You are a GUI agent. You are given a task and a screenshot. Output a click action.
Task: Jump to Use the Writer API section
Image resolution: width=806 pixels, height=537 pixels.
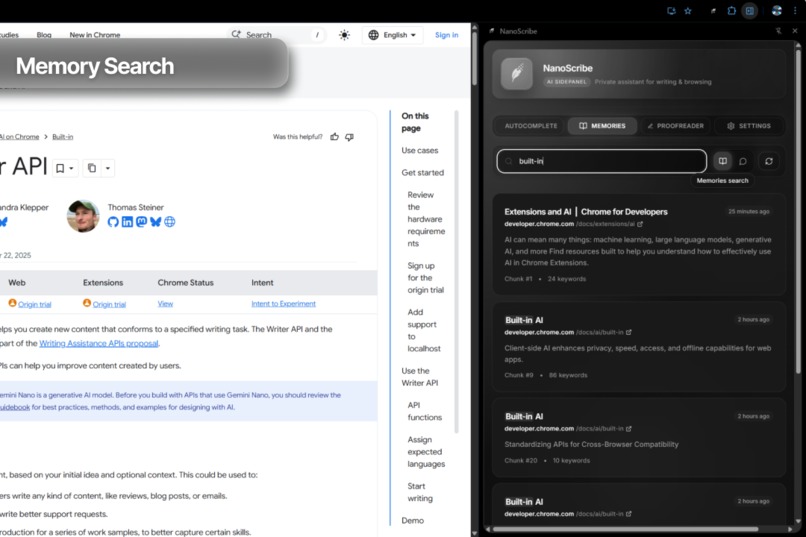click(x=419, y=377)
